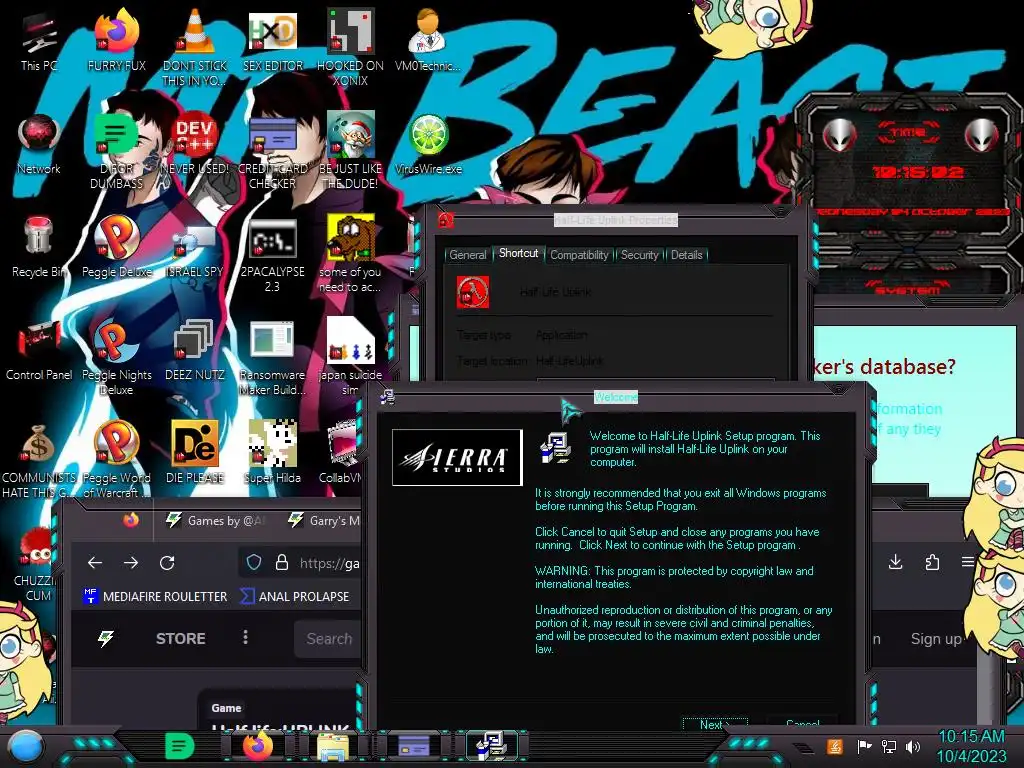Open the MEDIAFIRE ROULETTER bookmark

click(155, 596)
